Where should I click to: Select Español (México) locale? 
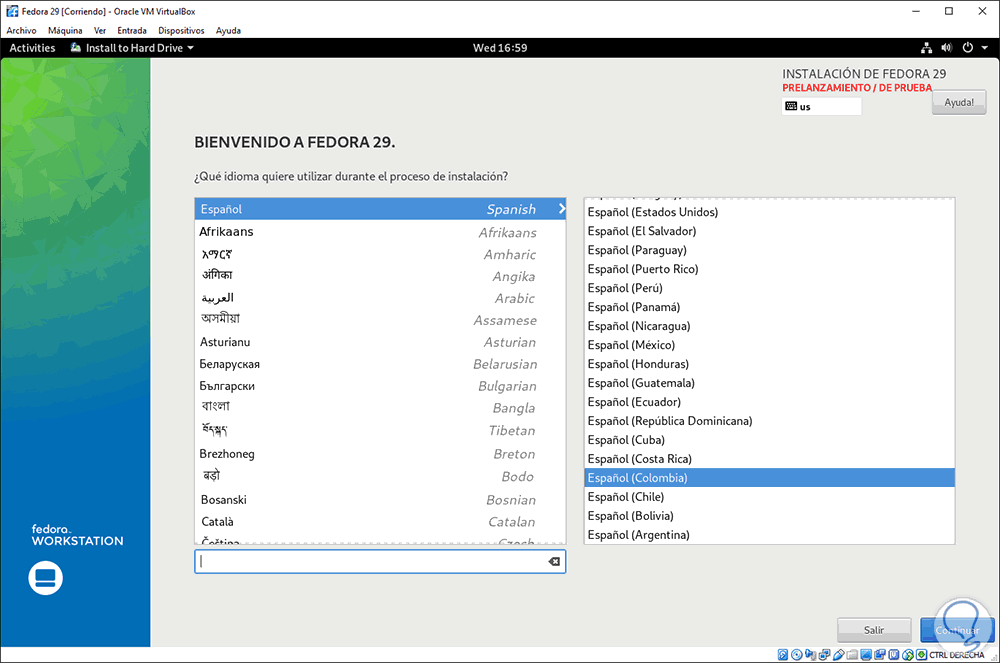coord(769,345)
